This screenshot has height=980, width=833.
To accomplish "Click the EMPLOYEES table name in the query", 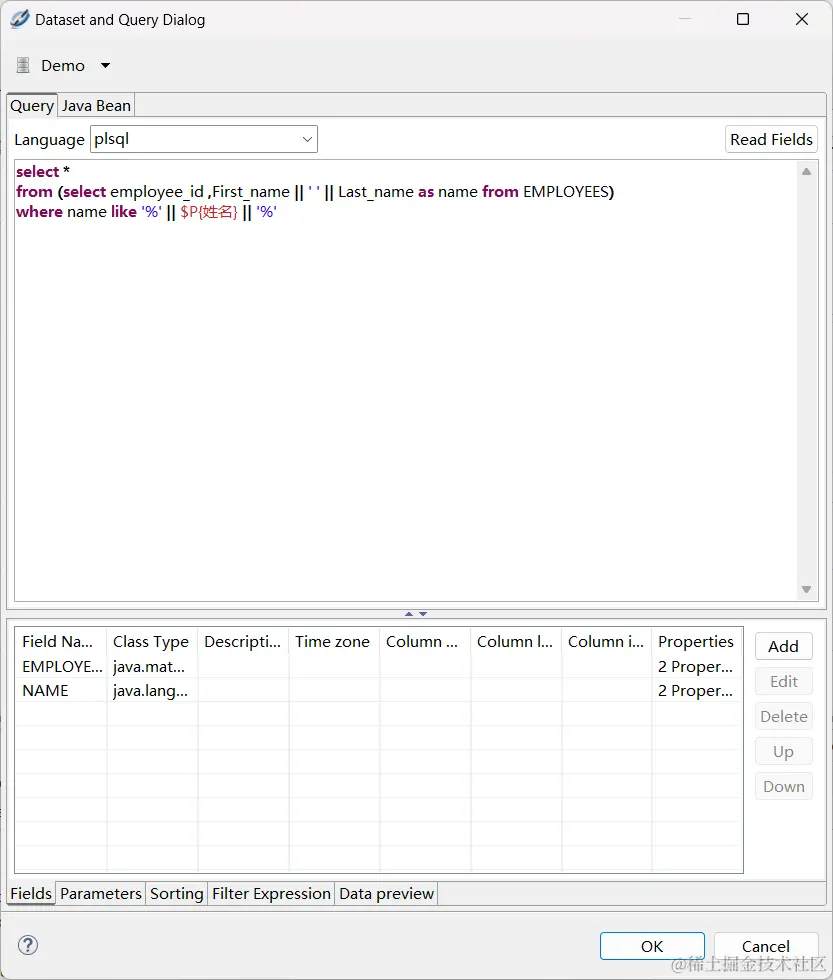I will 566,191.
